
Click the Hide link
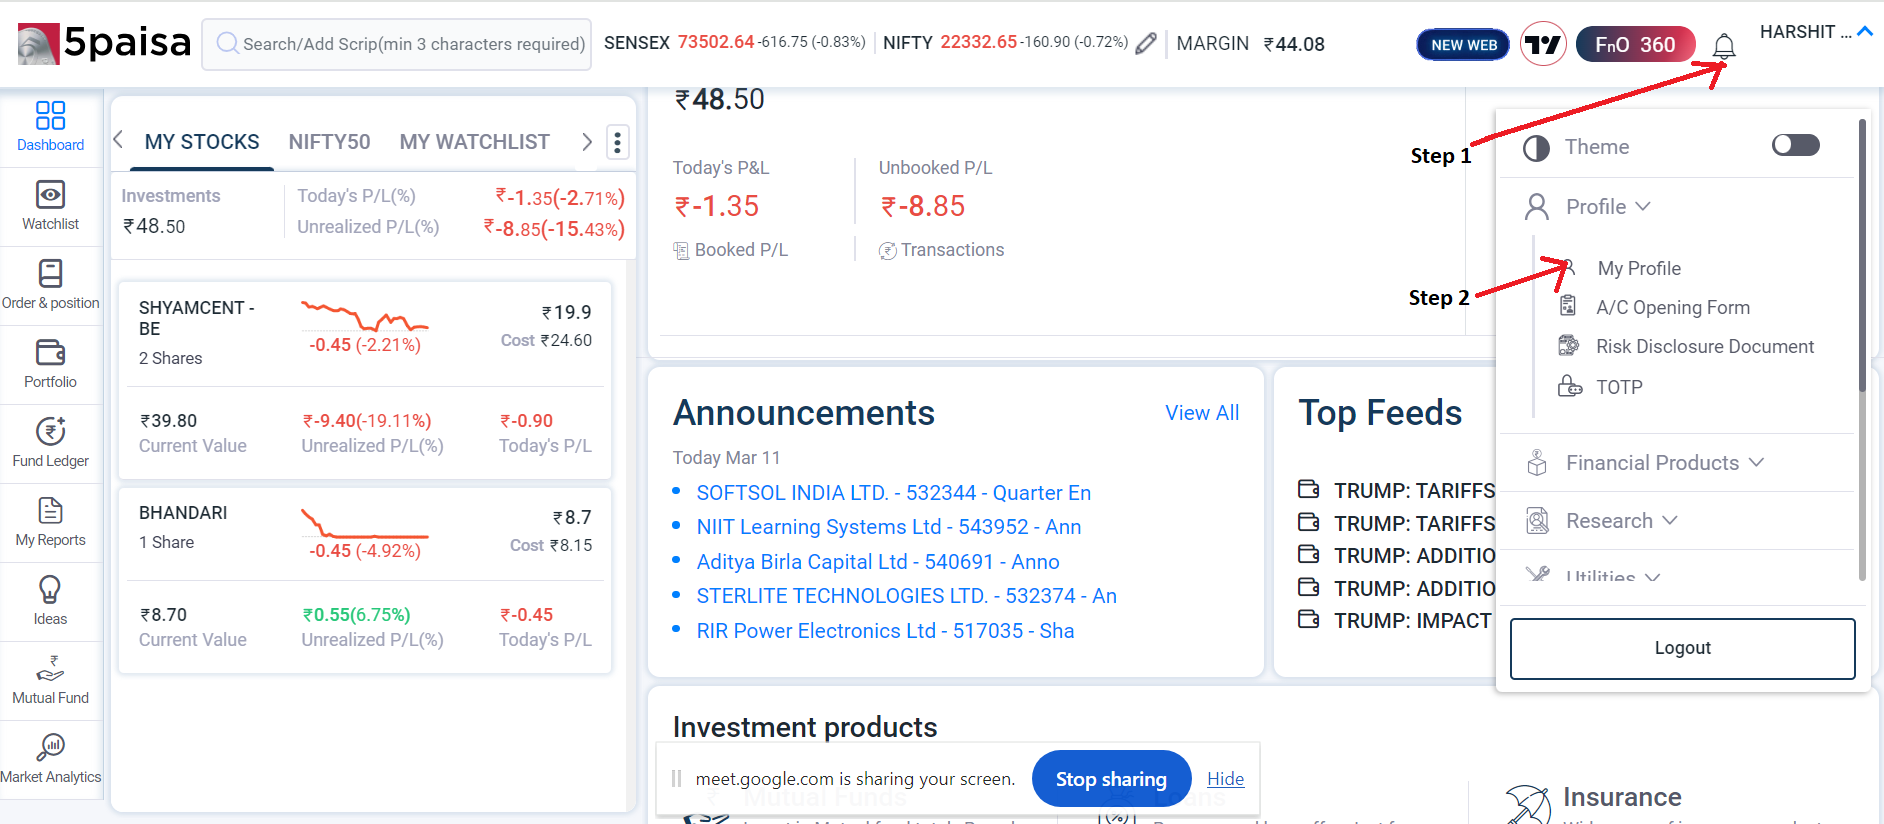pyautogui.click(x=1225, y=779)
